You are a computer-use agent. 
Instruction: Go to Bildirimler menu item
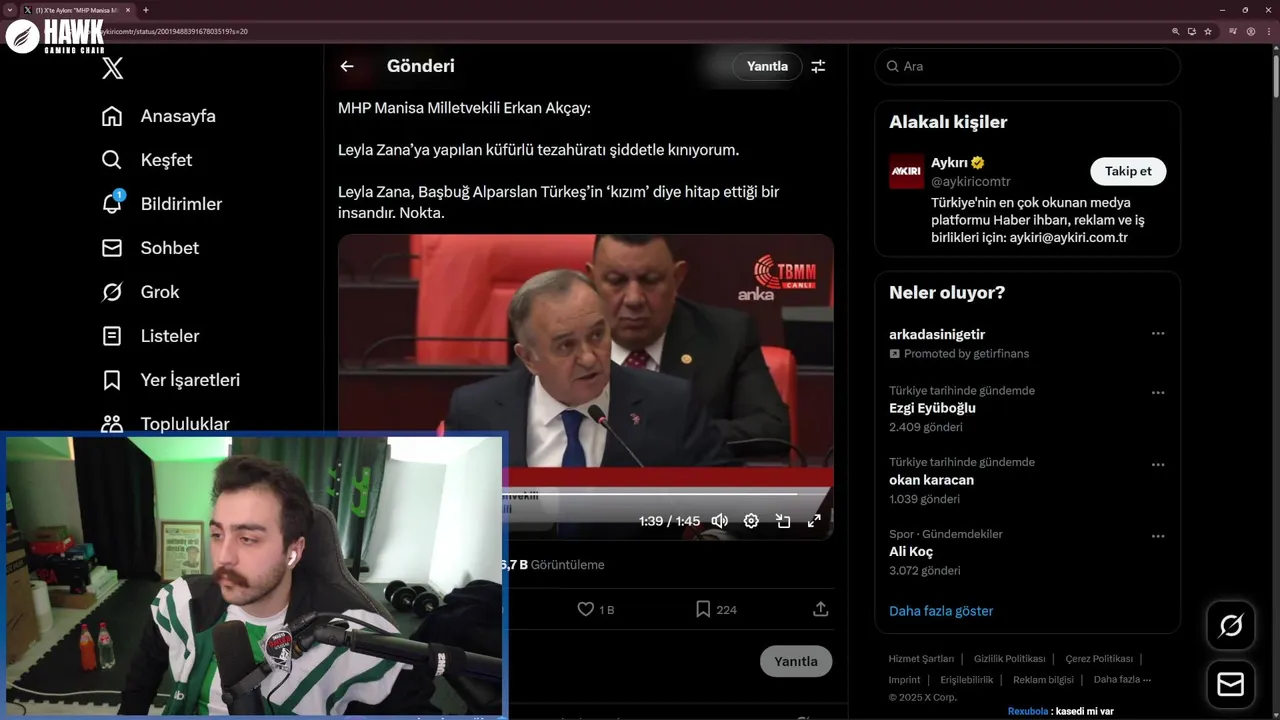tap(181, 204)
